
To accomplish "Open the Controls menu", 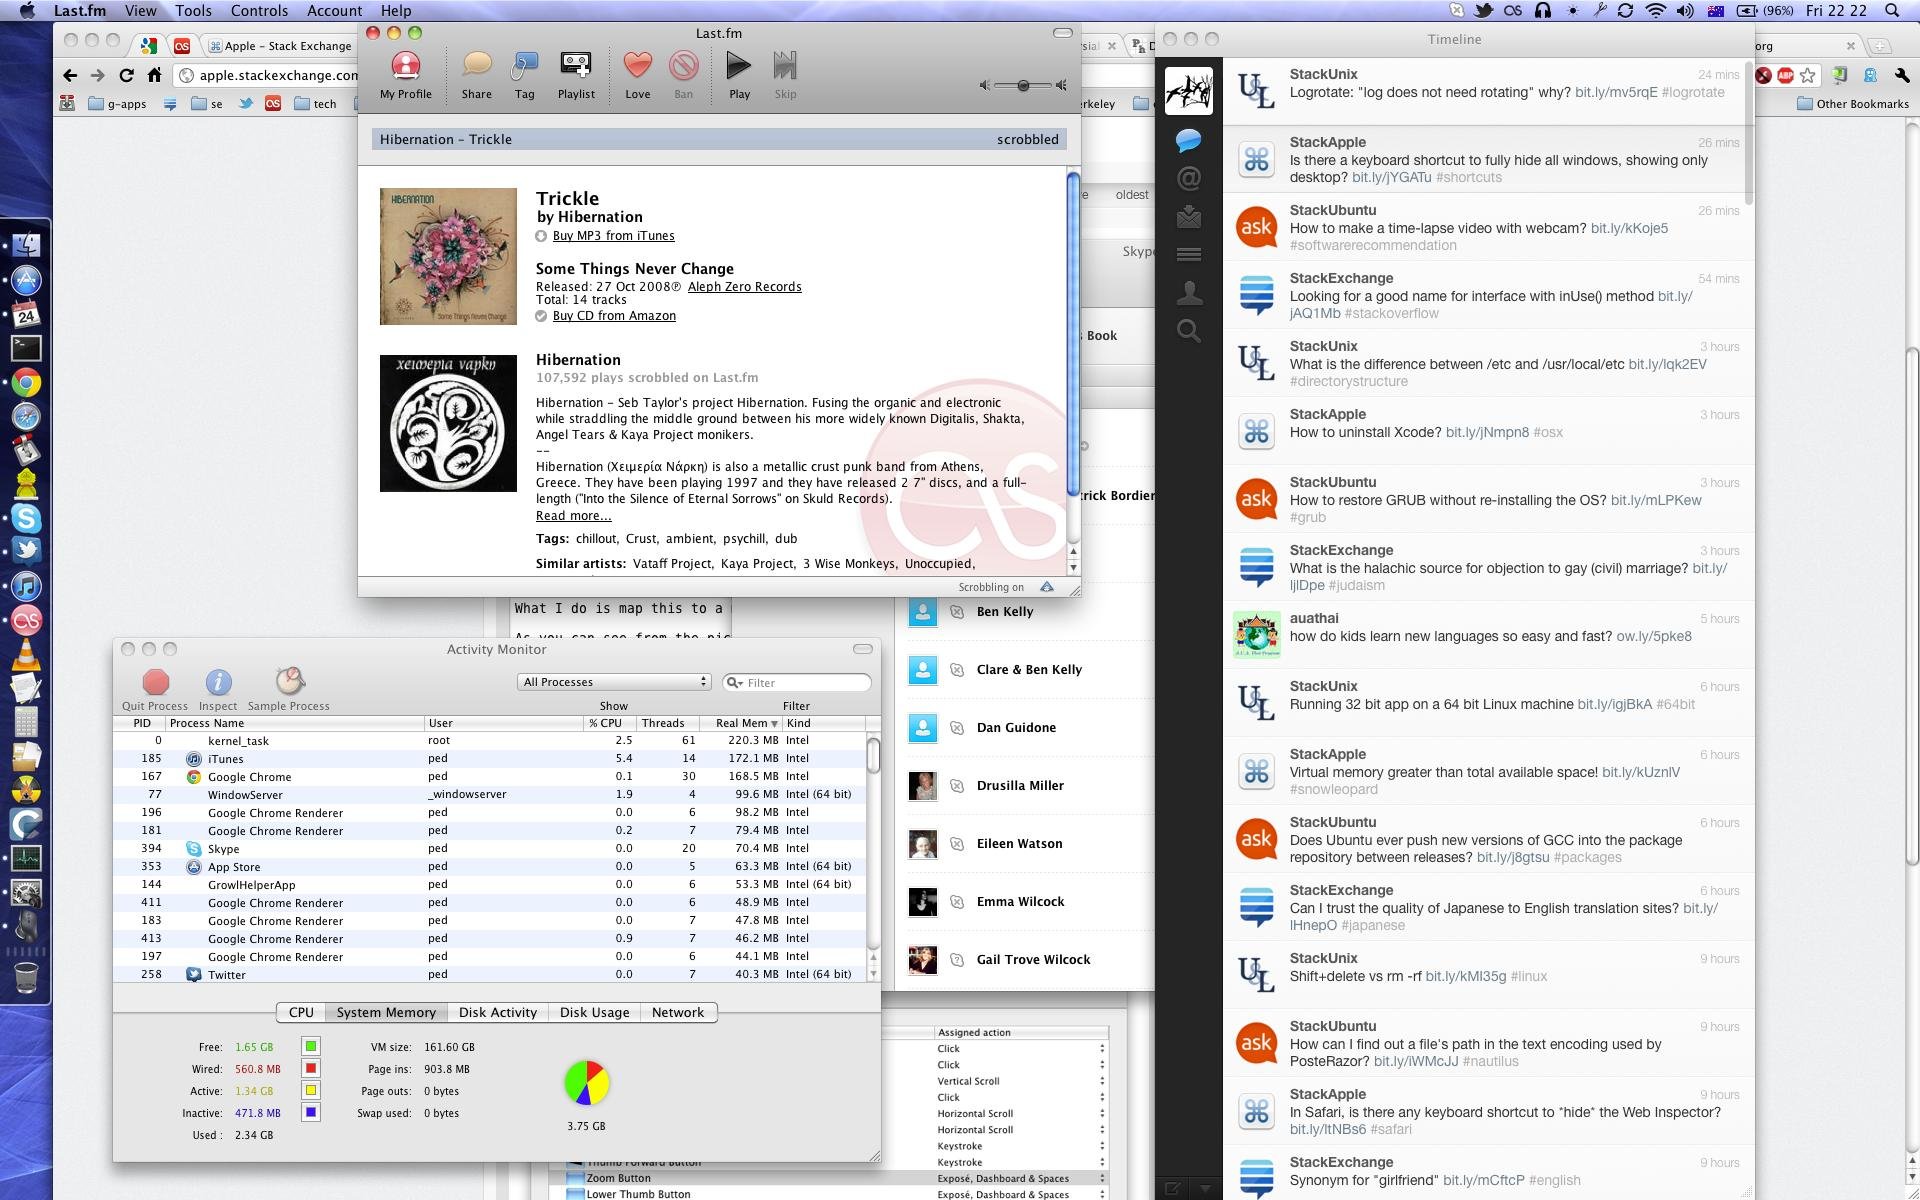I will click(x=259, y=11).
